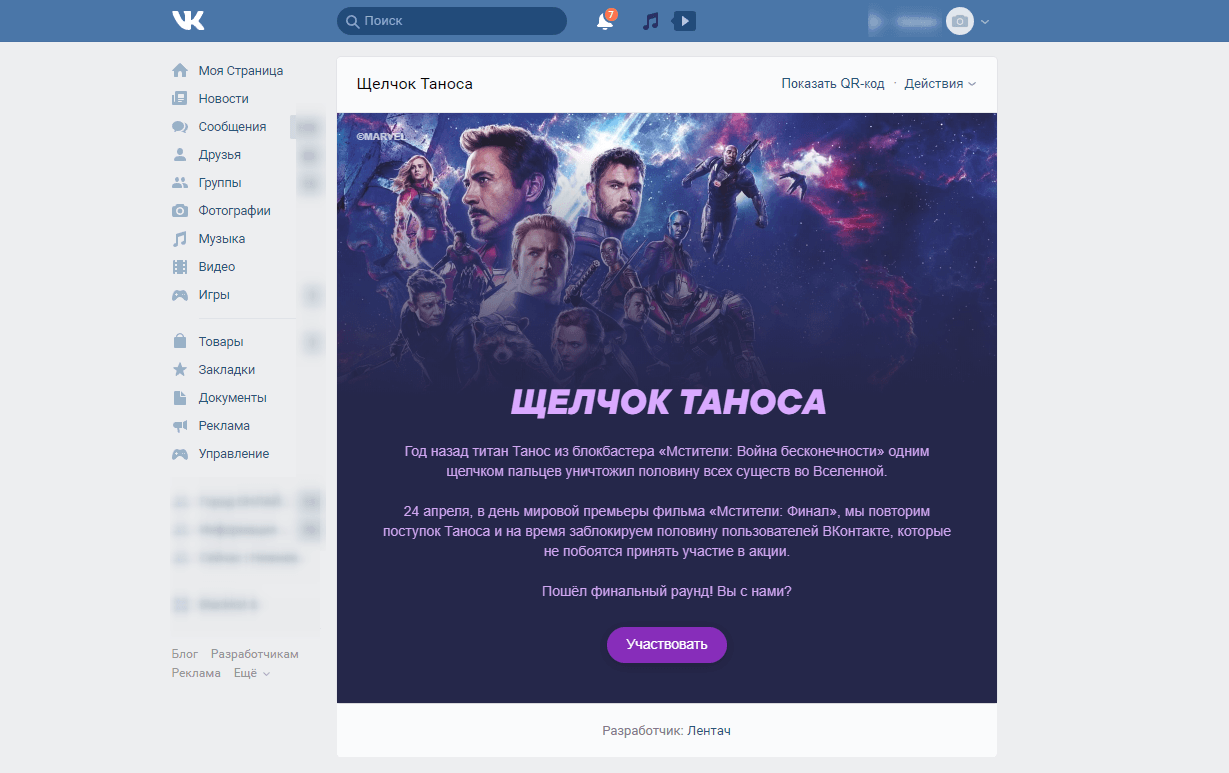
Task: Open the Реклама footer link
Action: (x=196, y=673)
